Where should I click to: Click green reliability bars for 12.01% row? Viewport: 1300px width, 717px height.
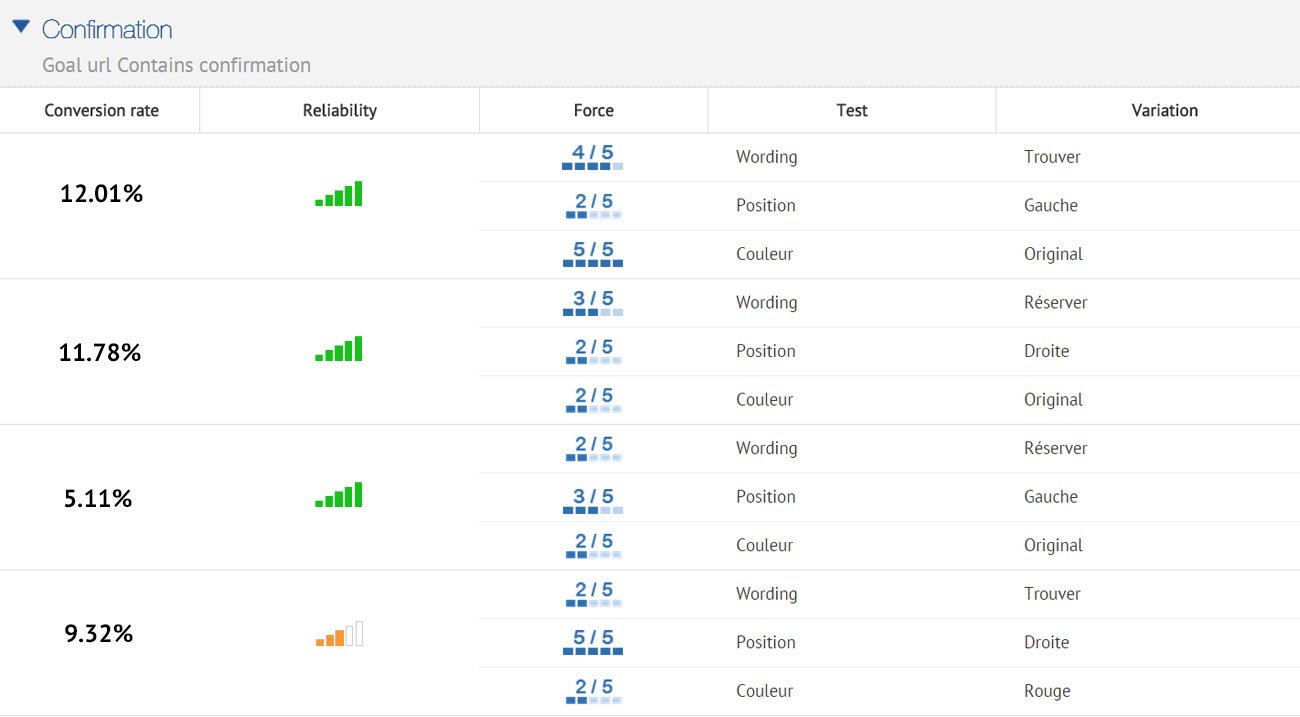coord(339,194)
